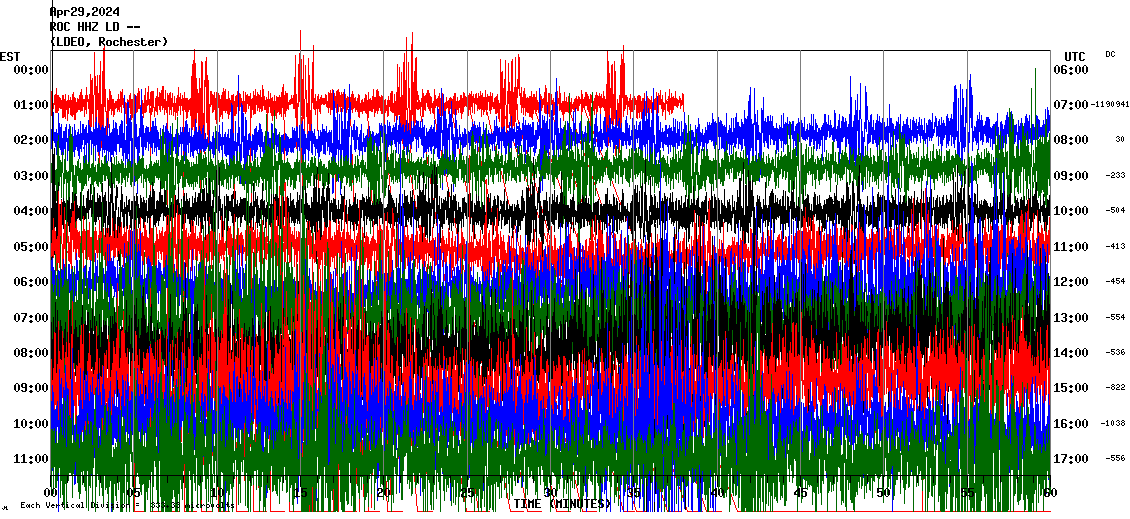The image size is (1130, 519).
Task: Click the 13:00 UTC row label
Action: [1071, 318]
